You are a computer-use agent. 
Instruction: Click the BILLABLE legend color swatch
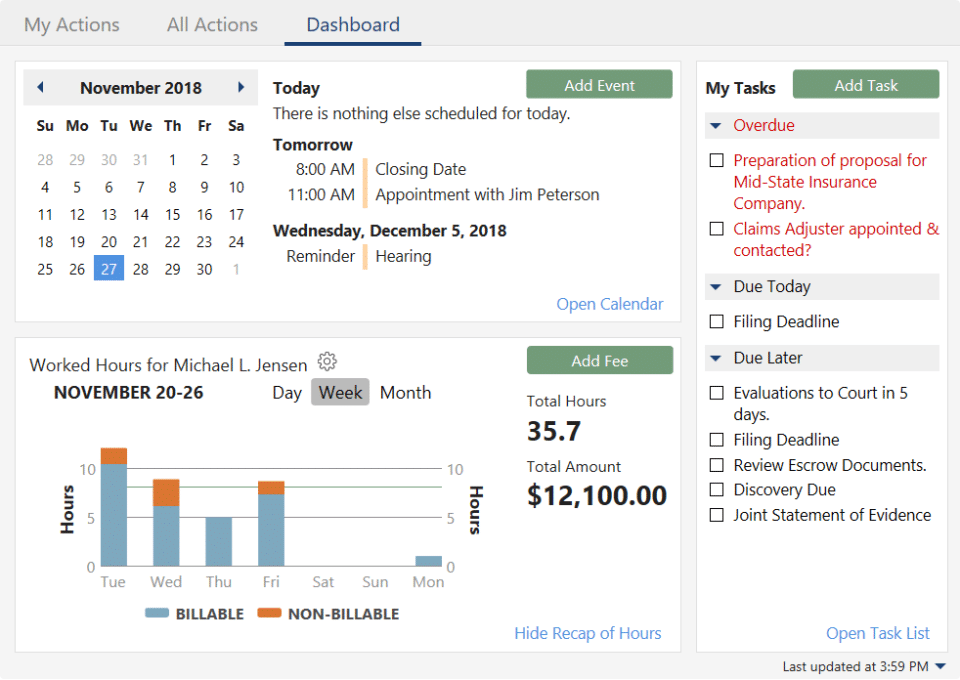click(157, 613)
